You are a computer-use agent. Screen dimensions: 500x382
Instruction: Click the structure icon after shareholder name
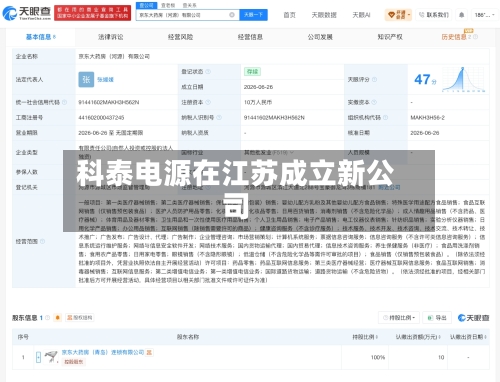(x=149, y=352)
